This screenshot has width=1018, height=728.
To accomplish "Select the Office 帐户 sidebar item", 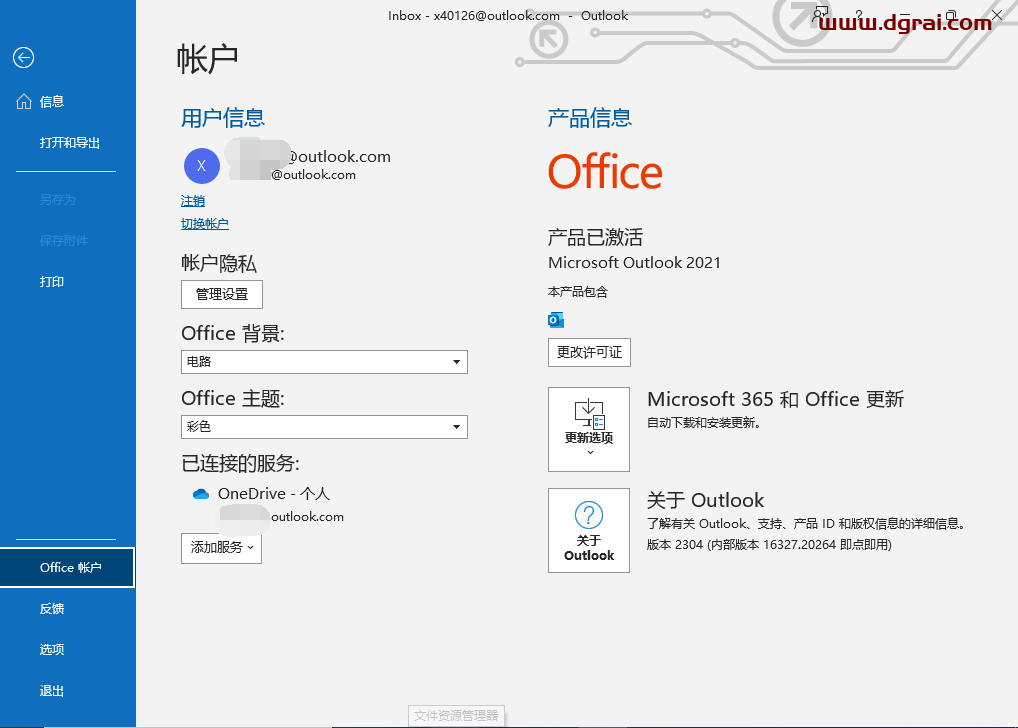I will click(x=68, y=568).
